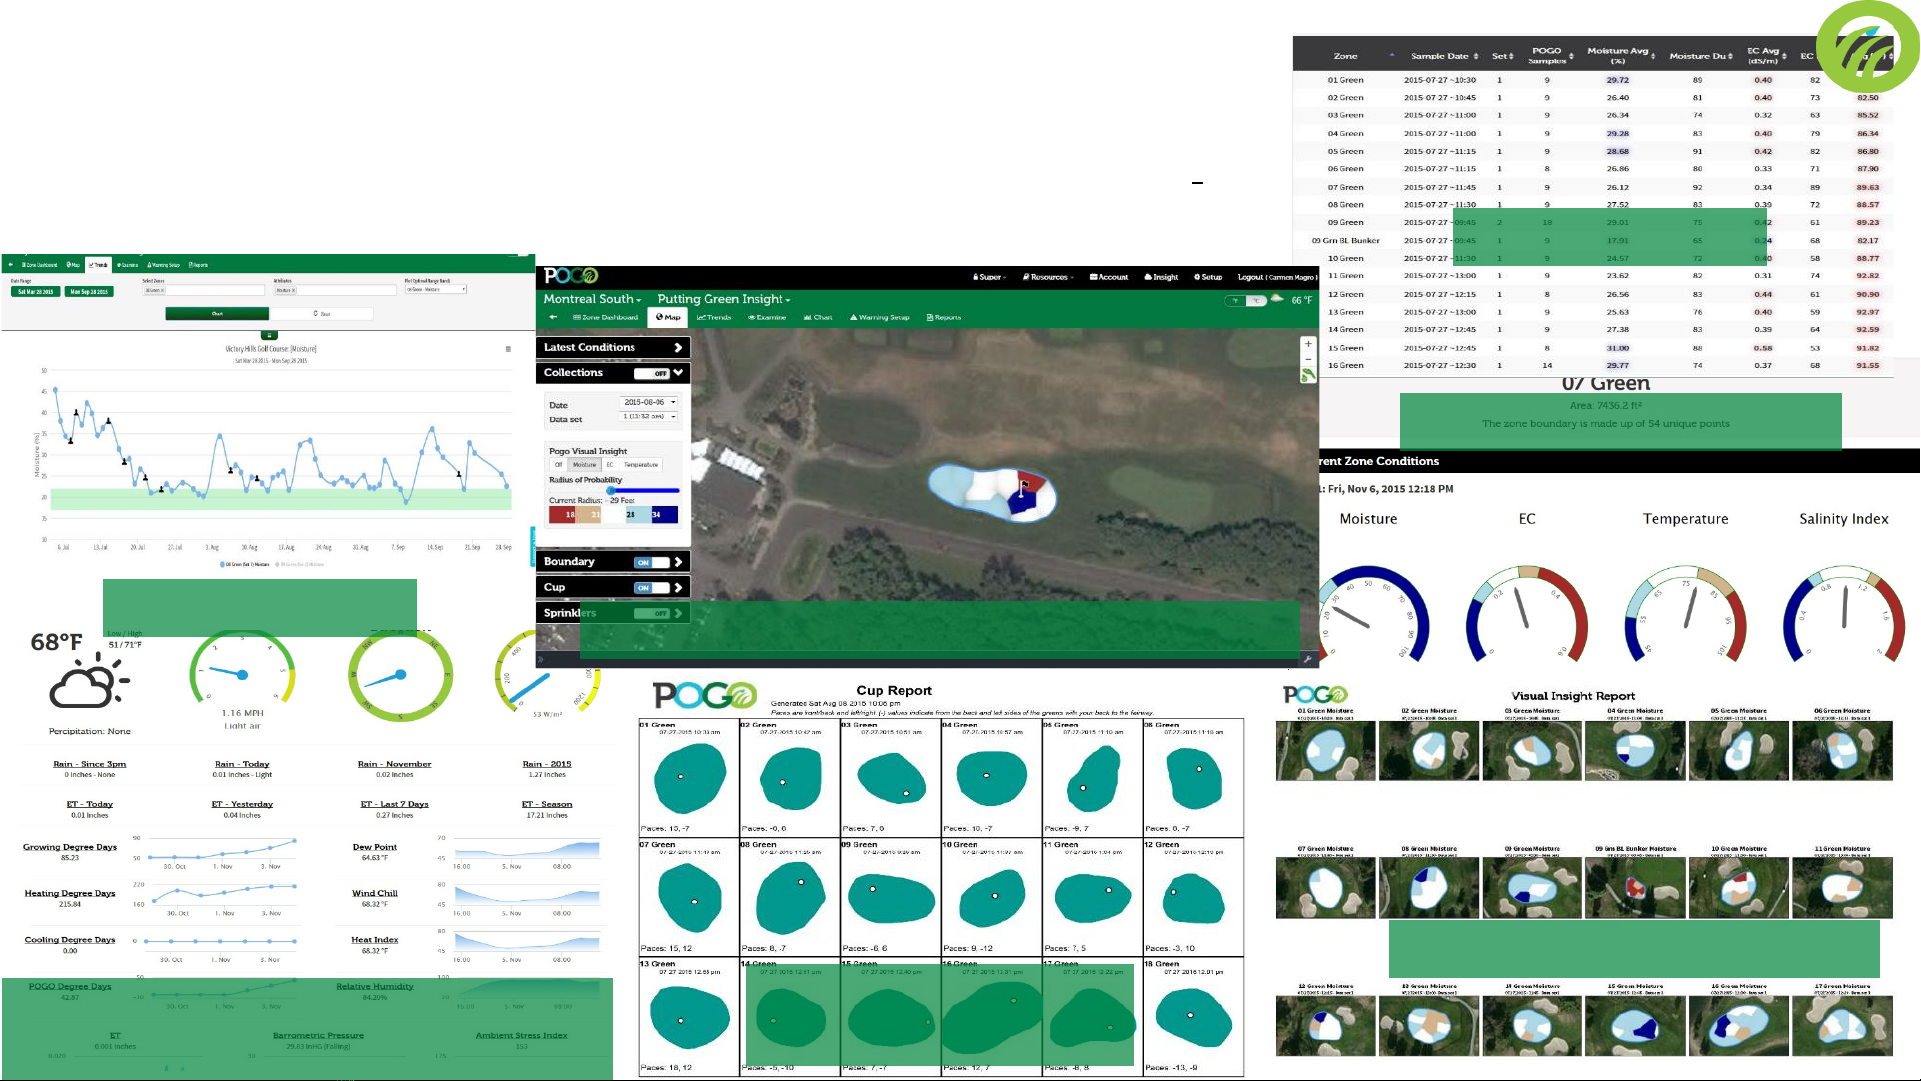Toggle the Collections OFF switch
Screen dimensions: 1921x1081
point(652,373)
